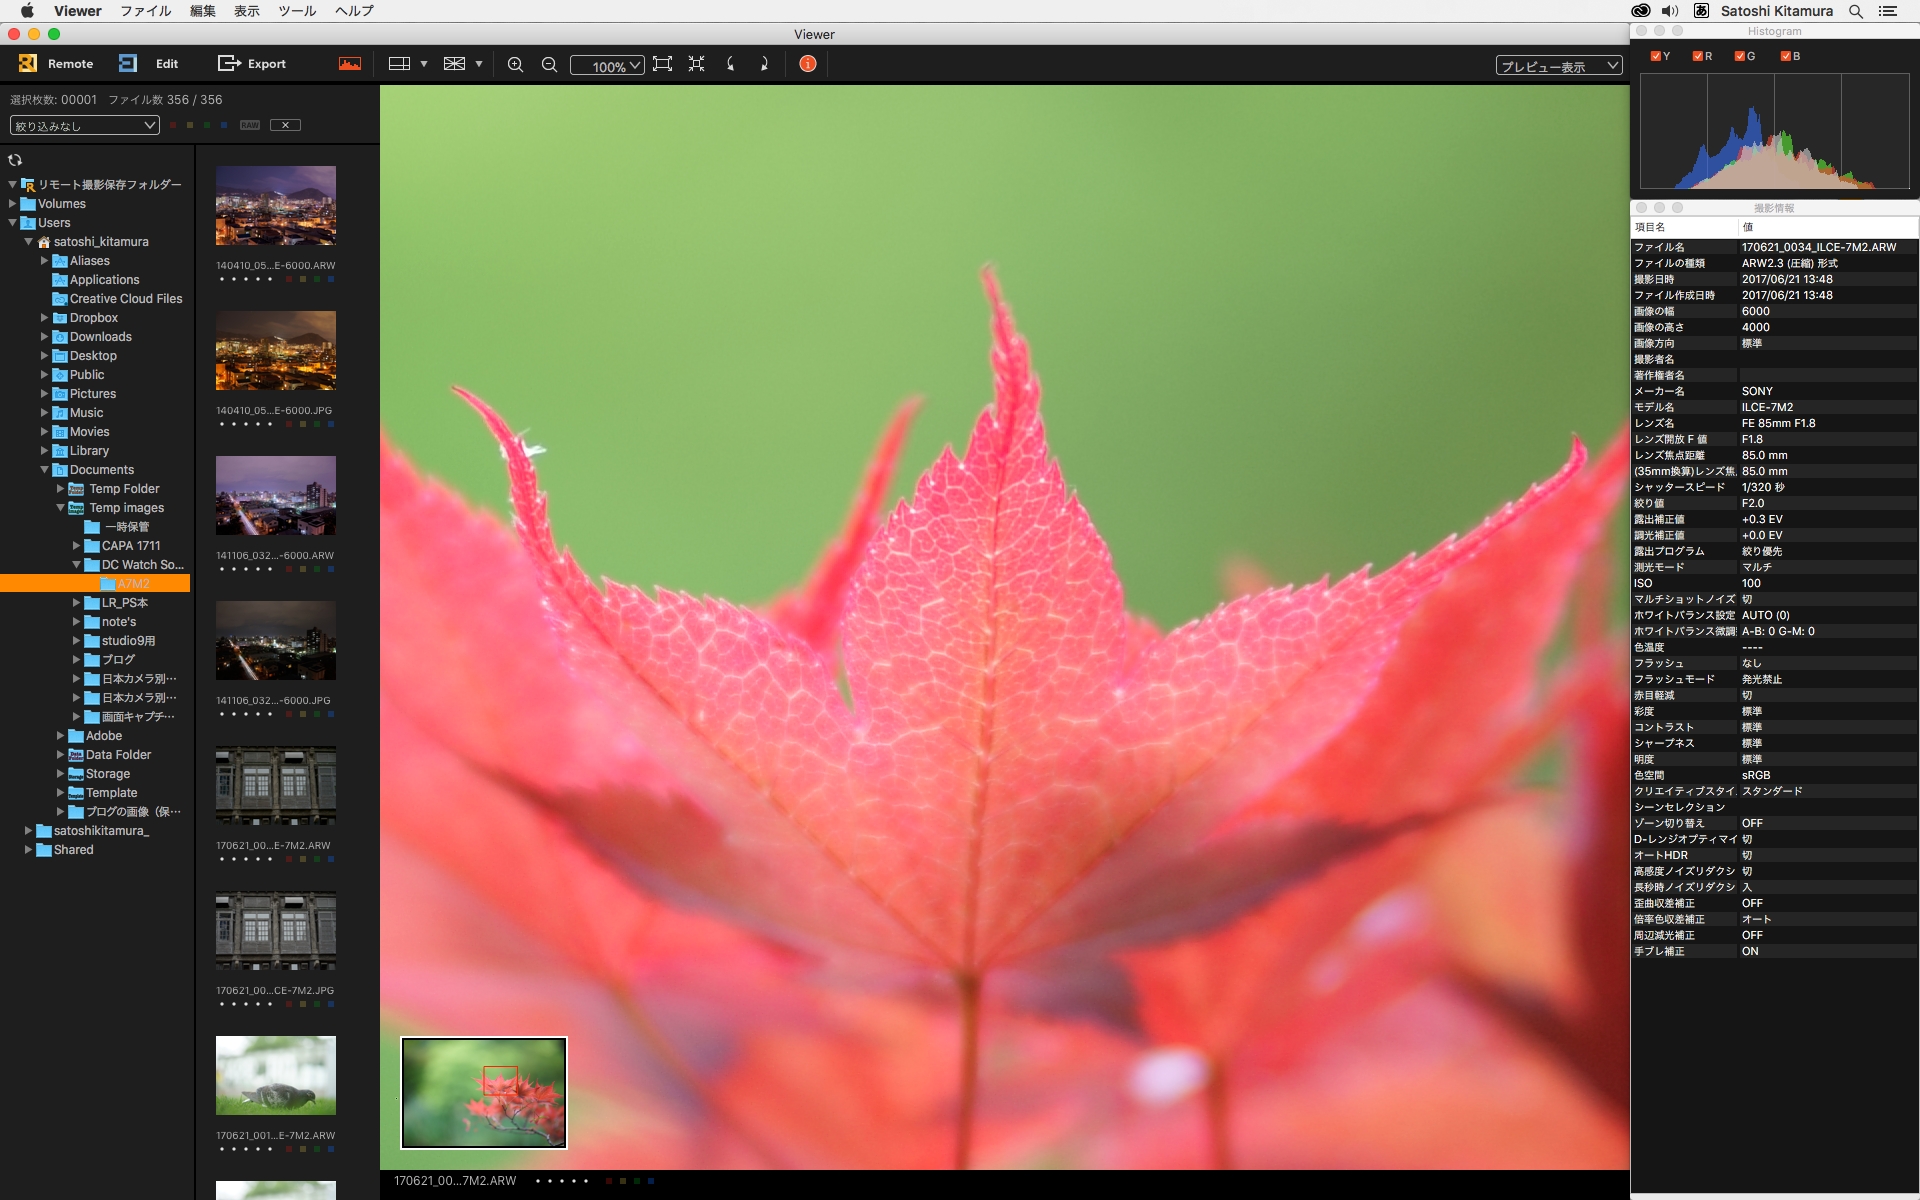1920x1200 pixels.
Task: Toggle the Y luminance histogram checkbox
Action: tap(1655, 56)
